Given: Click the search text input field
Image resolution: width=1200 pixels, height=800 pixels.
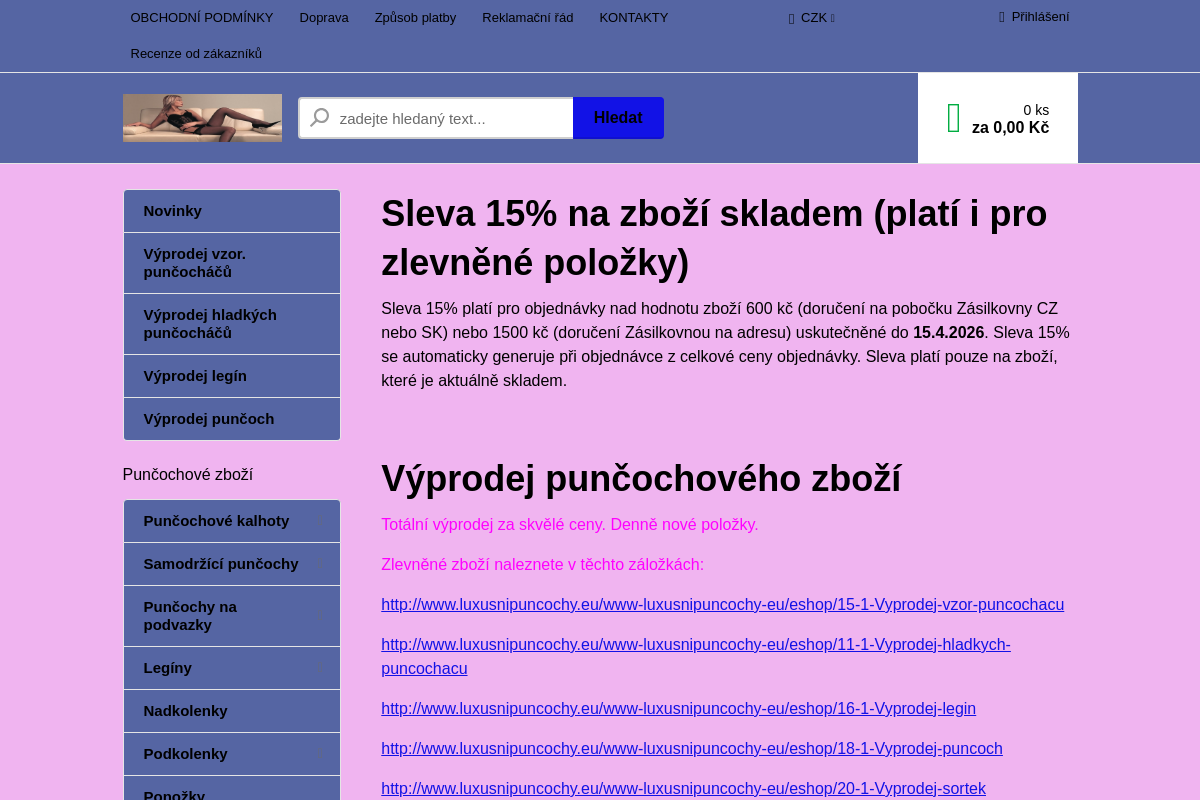Looking at the screenshot, I should (450, 118).
